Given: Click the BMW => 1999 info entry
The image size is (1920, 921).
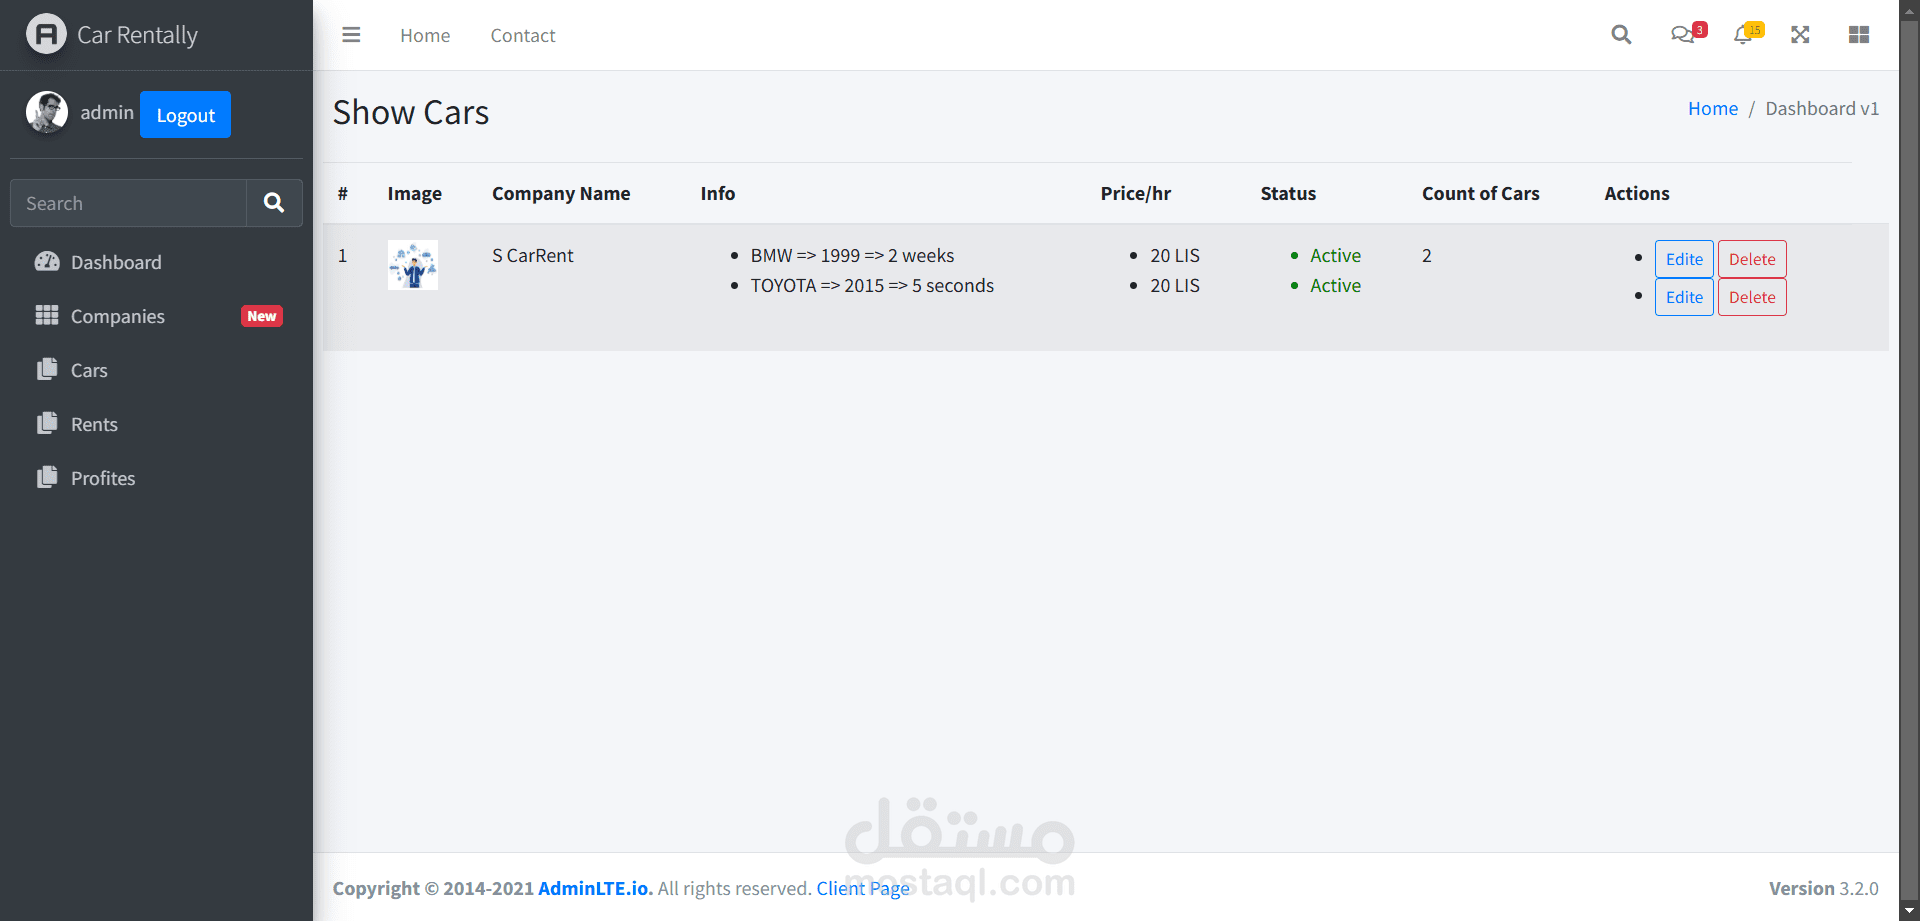Looking at the screenshot, I should (x=852, y=255).
